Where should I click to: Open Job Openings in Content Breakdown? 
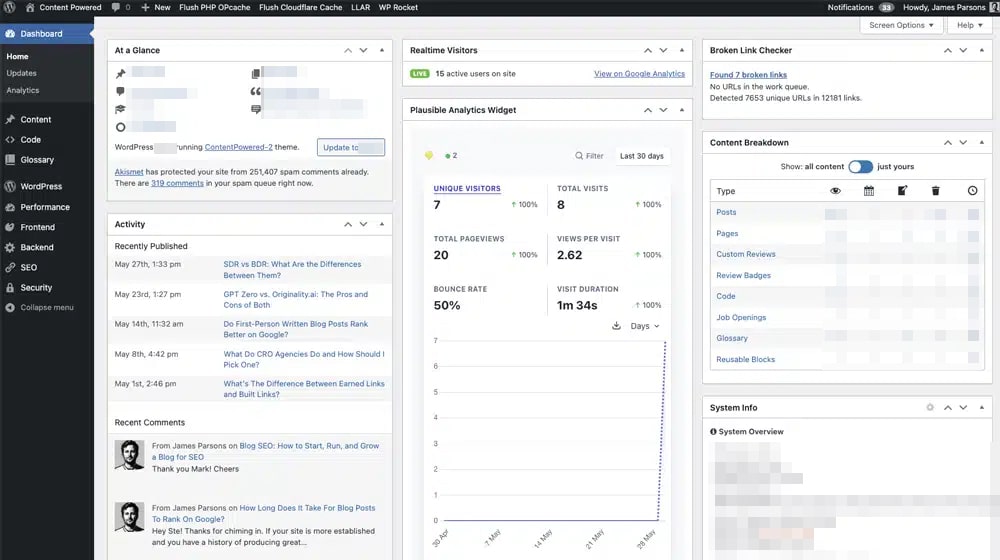pyautogui.click(x=741, y=318)
